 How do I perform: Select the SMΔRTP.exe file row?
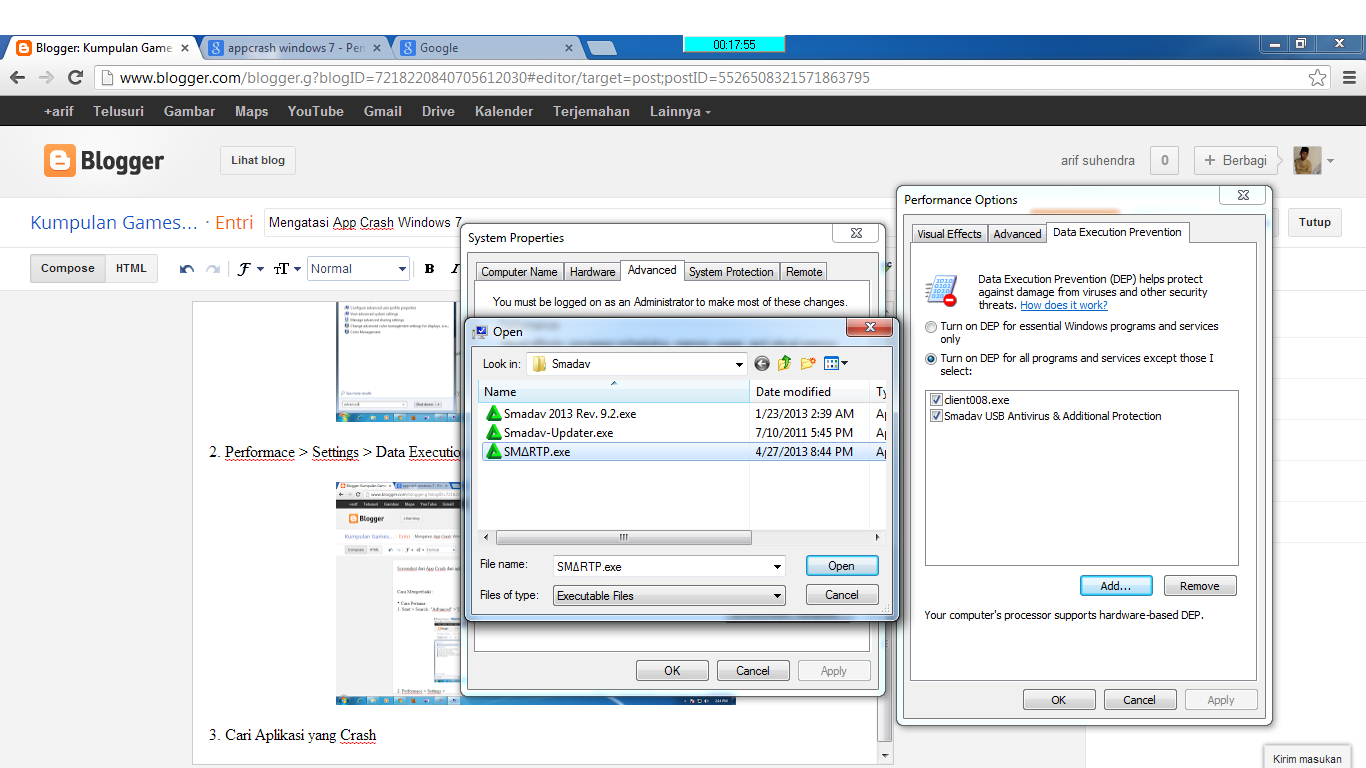pyautogui.click(x=681, y=452)
